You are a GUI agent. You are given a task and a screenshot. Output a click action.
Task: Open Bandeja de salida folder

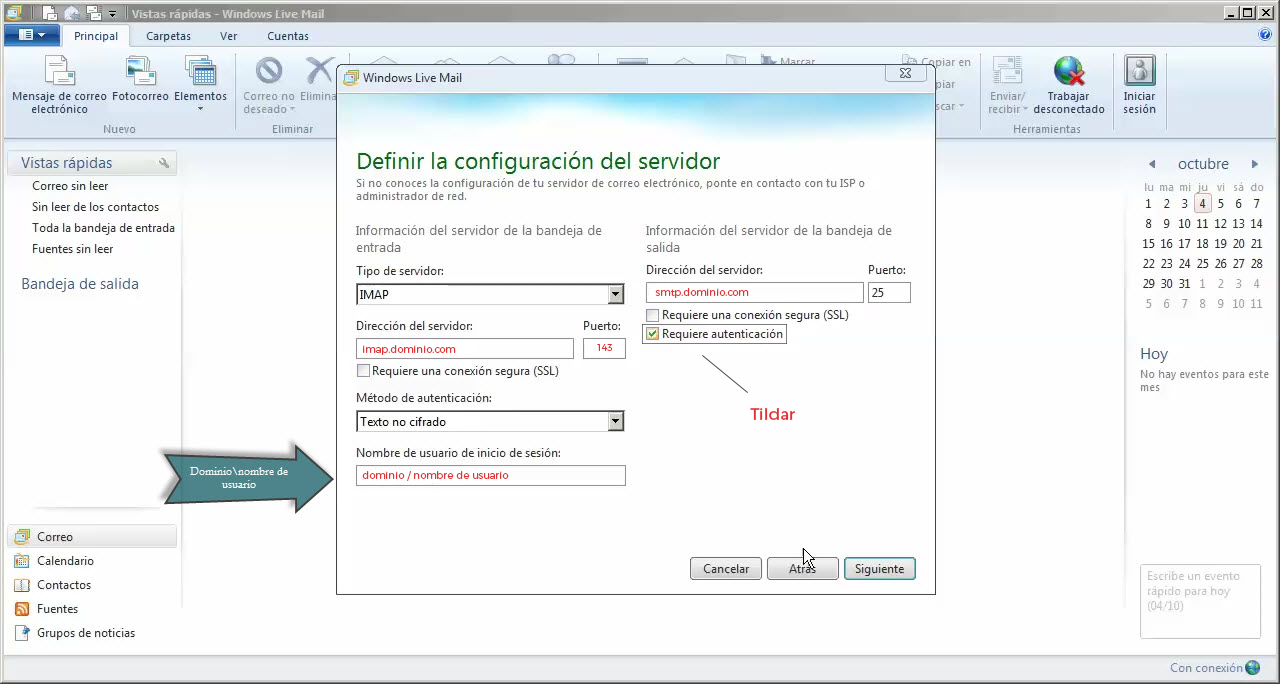pos(80,284)
